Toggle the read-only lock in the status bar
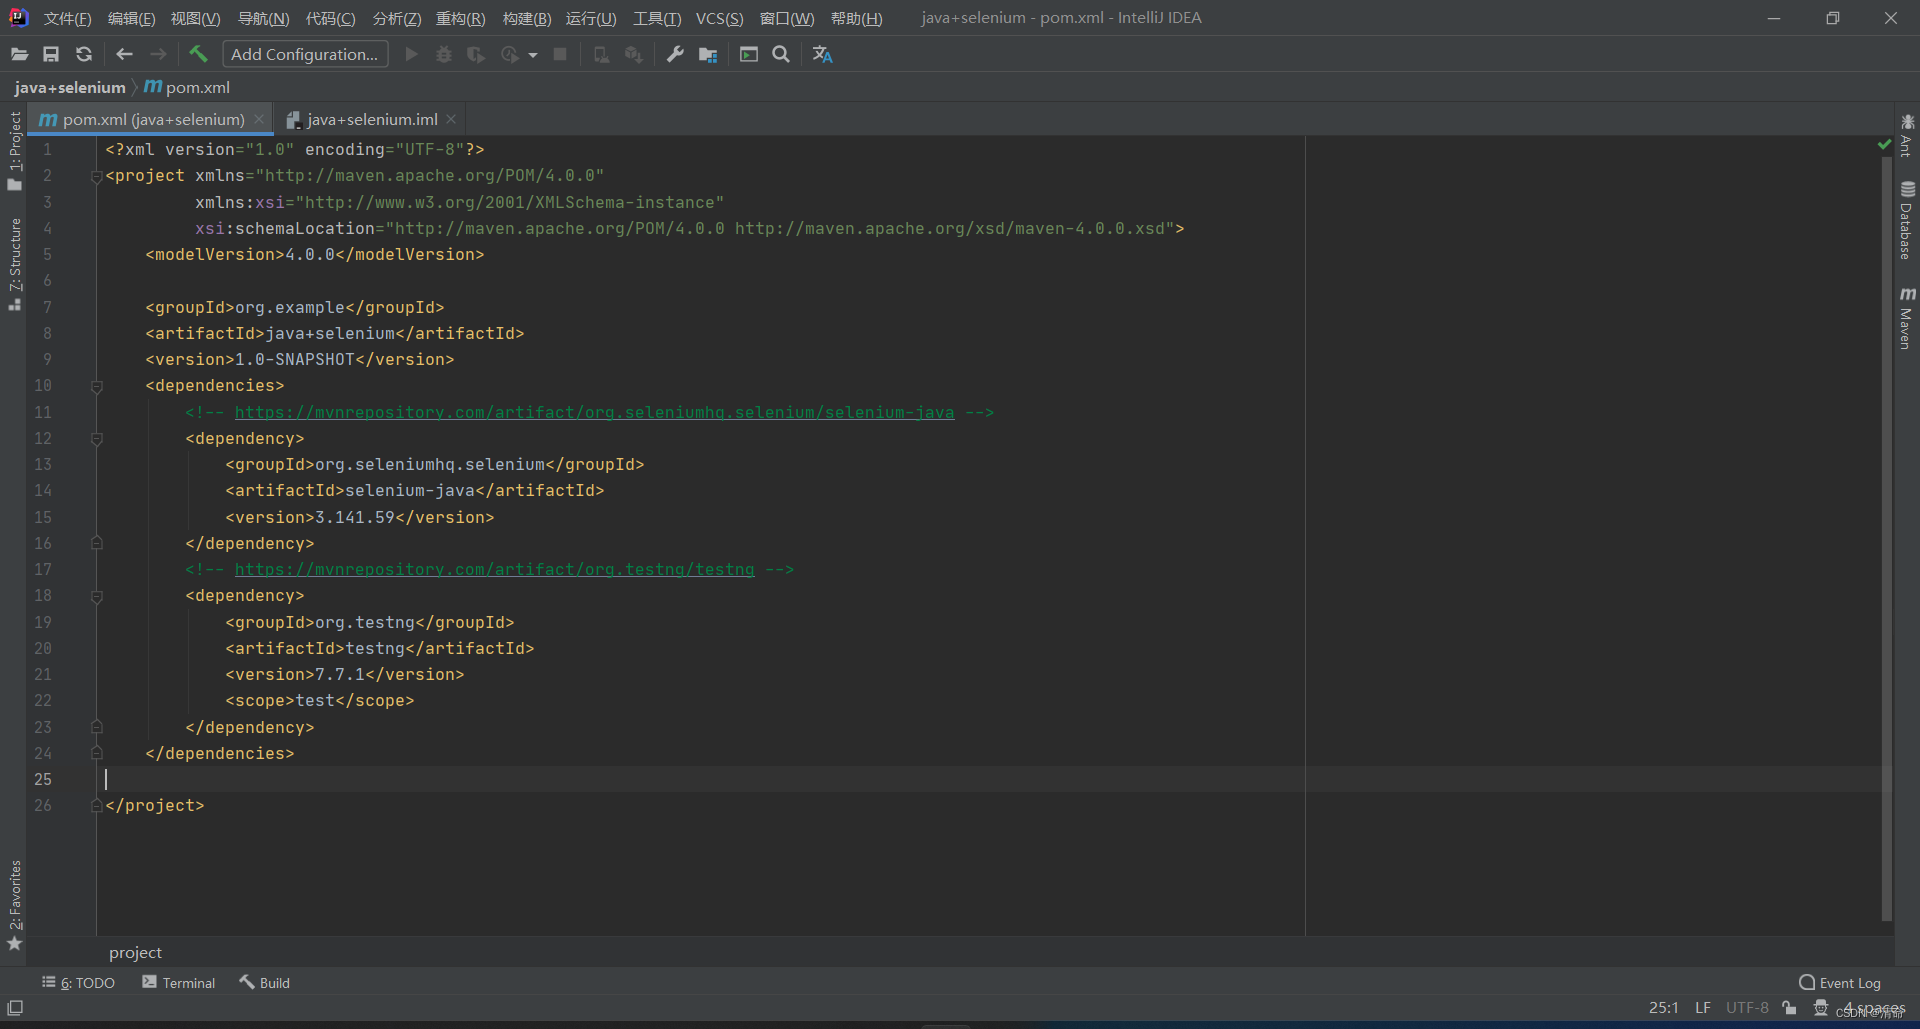This screenshot has width=1920, height=1029. 1789,1007
